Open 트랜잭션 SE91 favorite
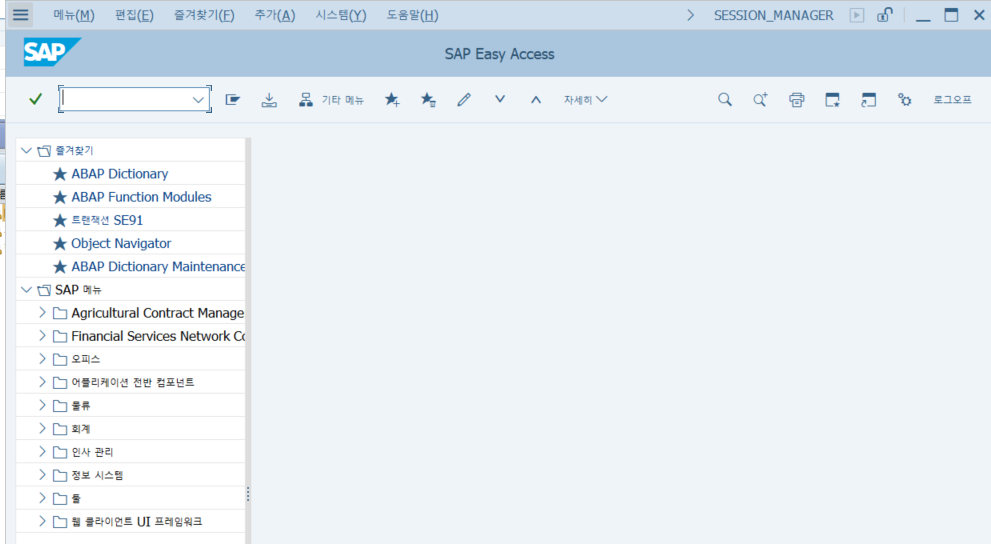This screenshot has width=991, height=544. click(107, 220)
